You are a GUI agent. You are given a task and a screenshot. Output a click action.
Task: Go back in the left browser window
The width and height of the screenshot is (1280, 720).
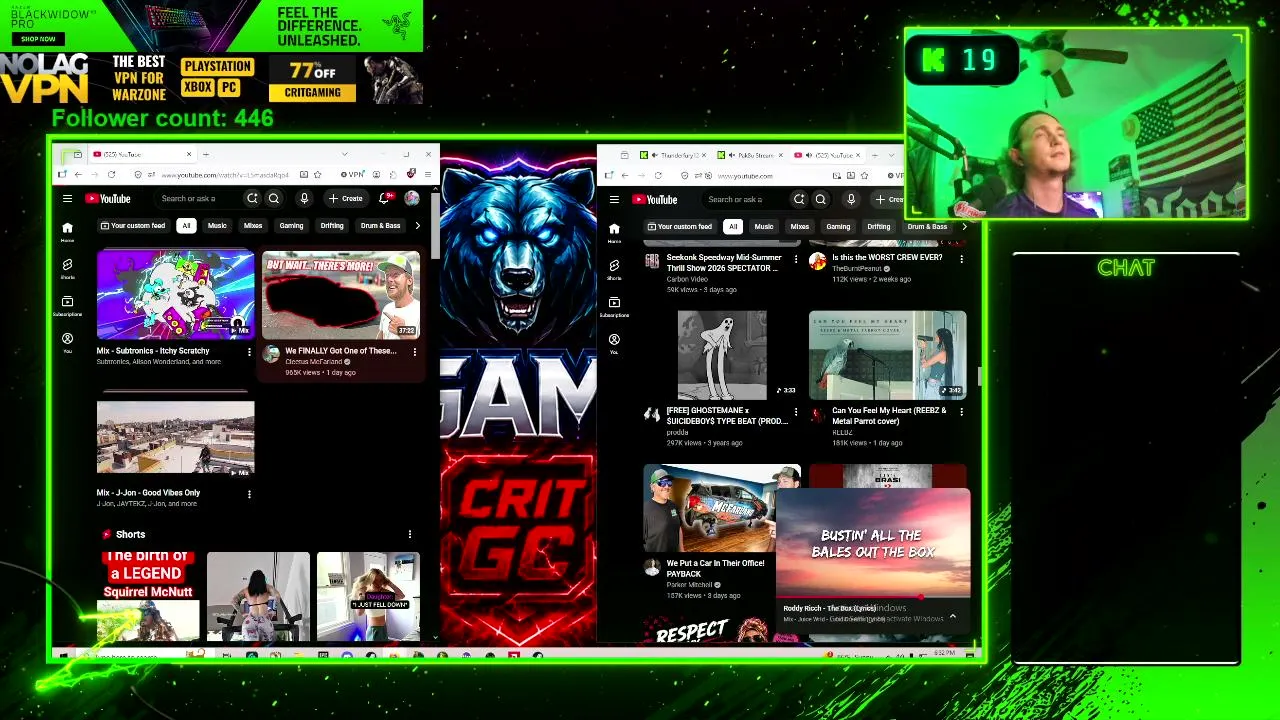tap(78, 175)
